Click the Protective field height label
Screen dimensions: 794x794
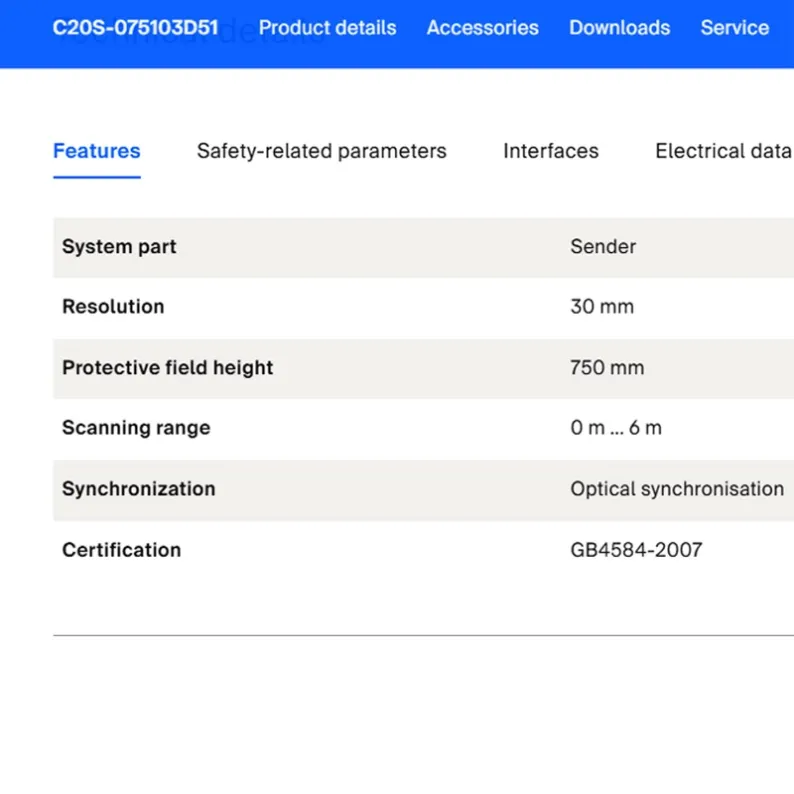(x=168, y=368)
